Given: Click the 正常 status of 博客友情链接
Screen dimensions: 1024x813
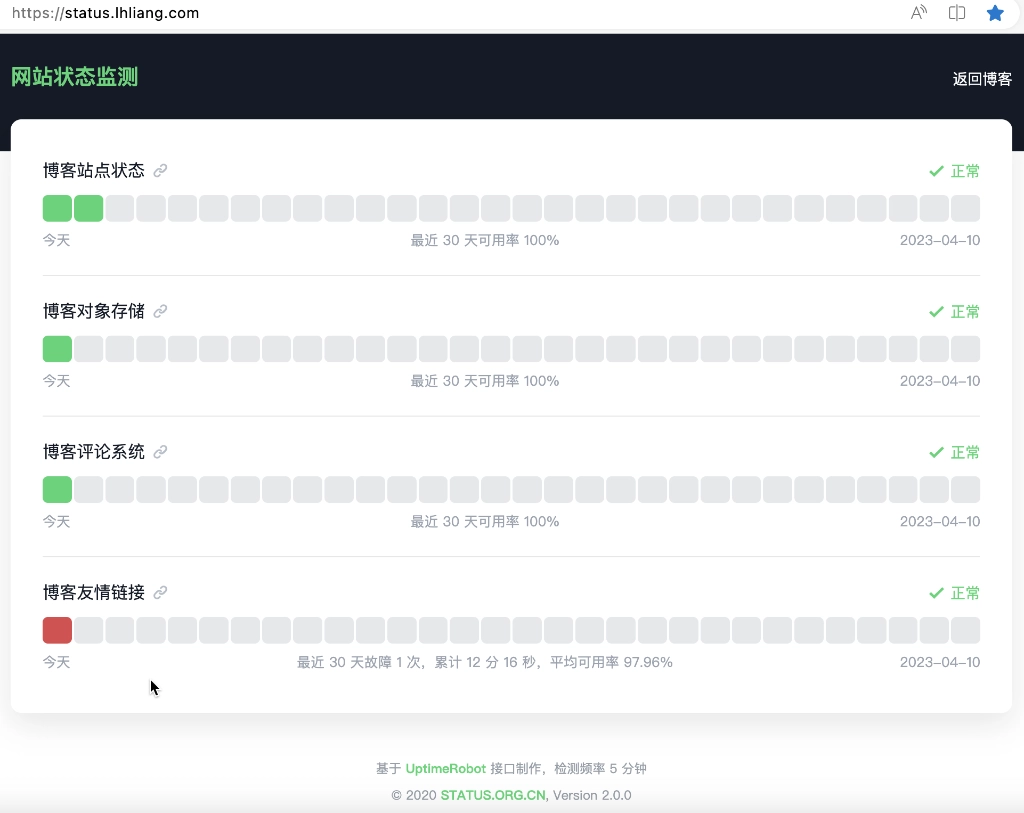Looking at the screenshot, I should point(965,593).
